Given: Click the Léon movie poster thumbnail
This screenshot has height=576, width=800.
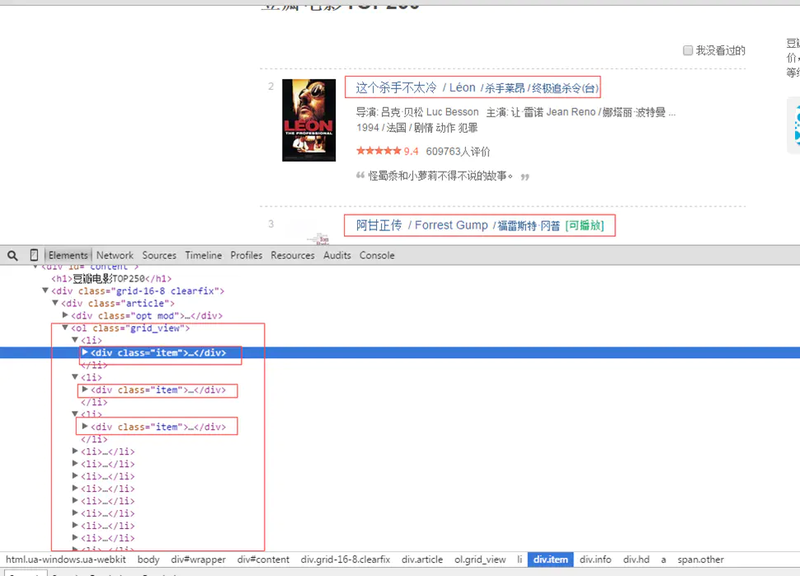Looking at the screenshot, I should 308,120.
